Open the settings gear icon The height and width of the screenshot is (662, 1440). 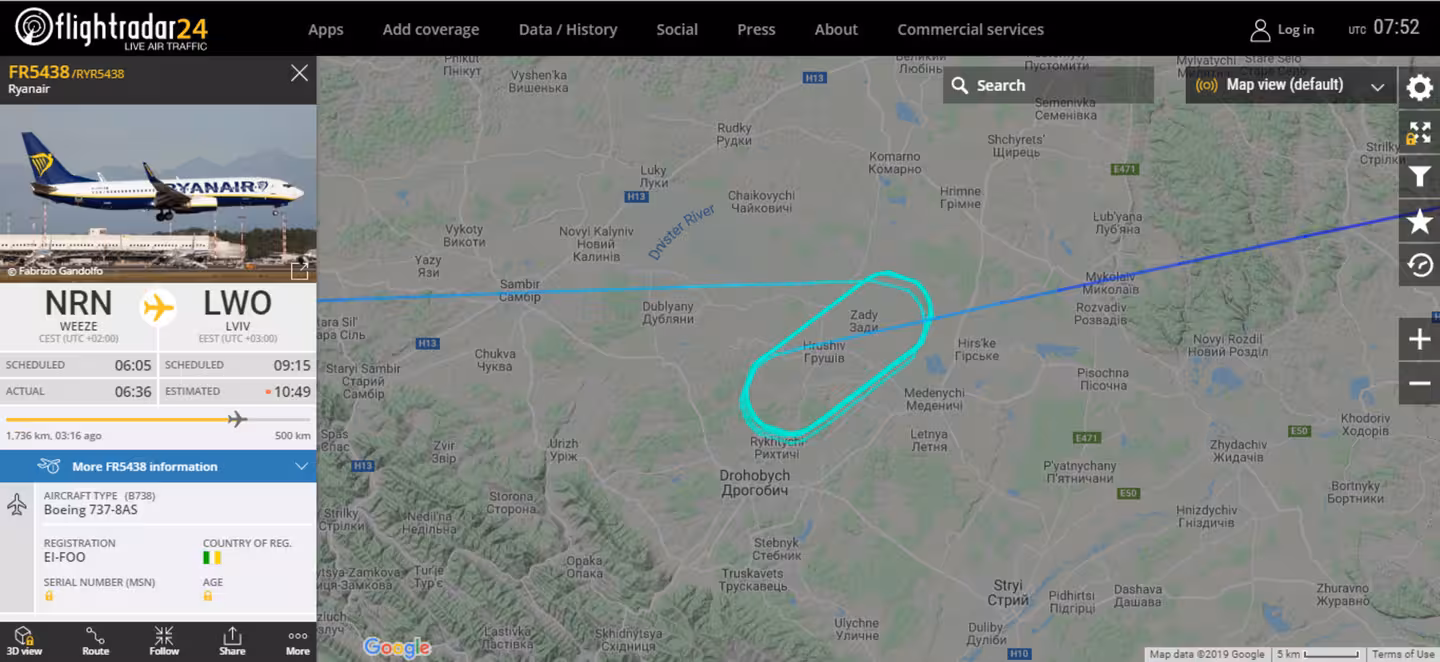[x=1419, y=88]
